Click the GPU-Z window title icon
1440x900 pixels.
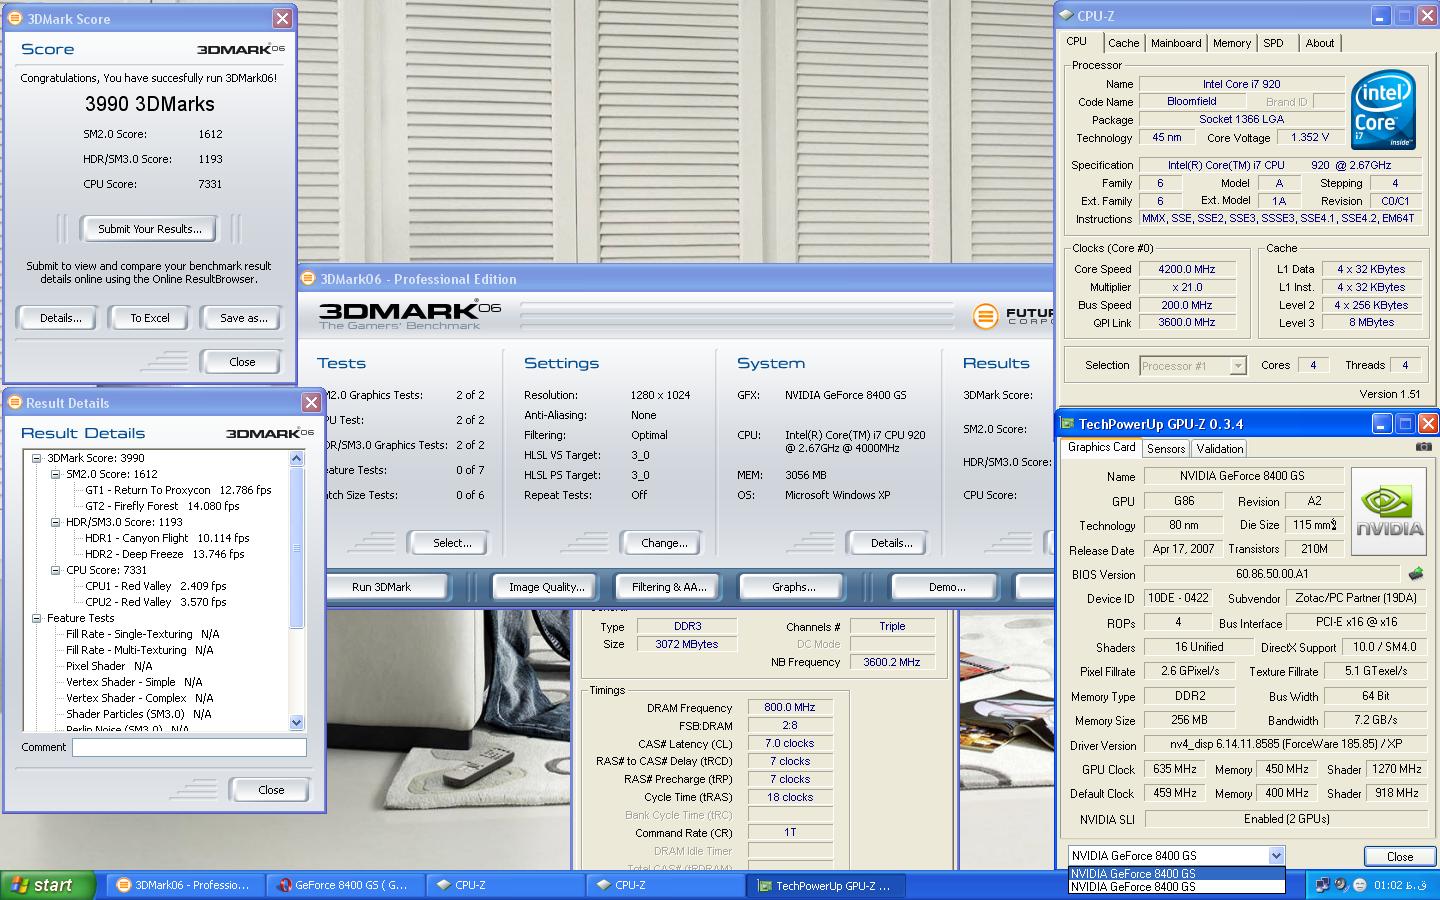pyautogui.click(x=1068, y=423)
